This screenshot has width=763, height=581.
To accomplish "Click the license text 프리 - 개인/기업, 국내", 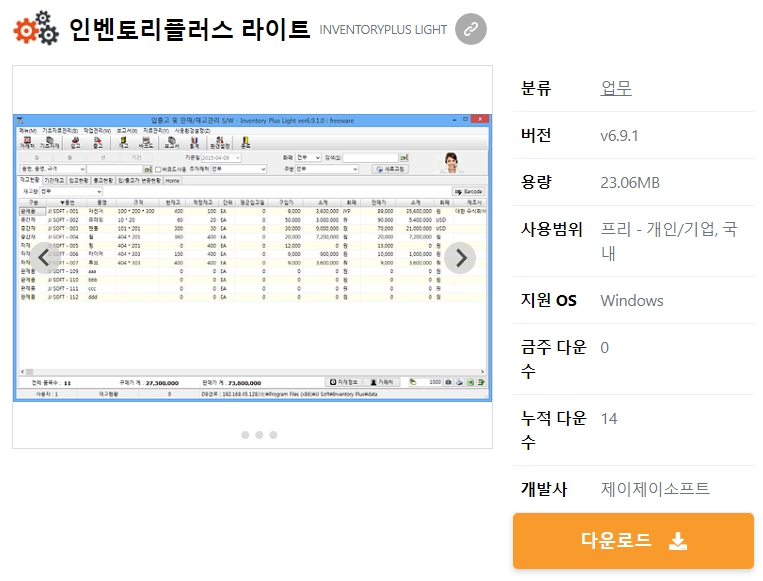I will tap(669, 241).
